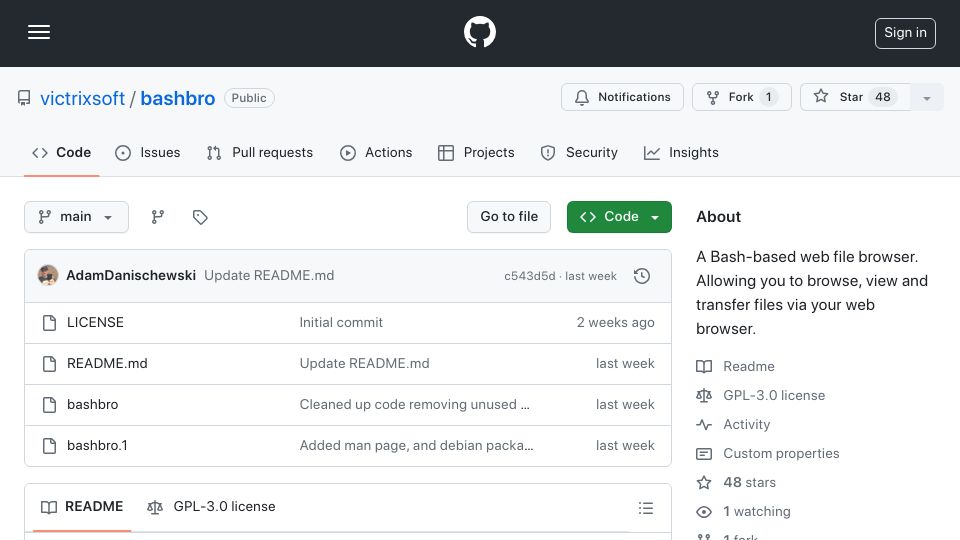The height and width of the screenshot is (540, 960).
Task: Click the LICENSE file icon
Action: [50, 323]
